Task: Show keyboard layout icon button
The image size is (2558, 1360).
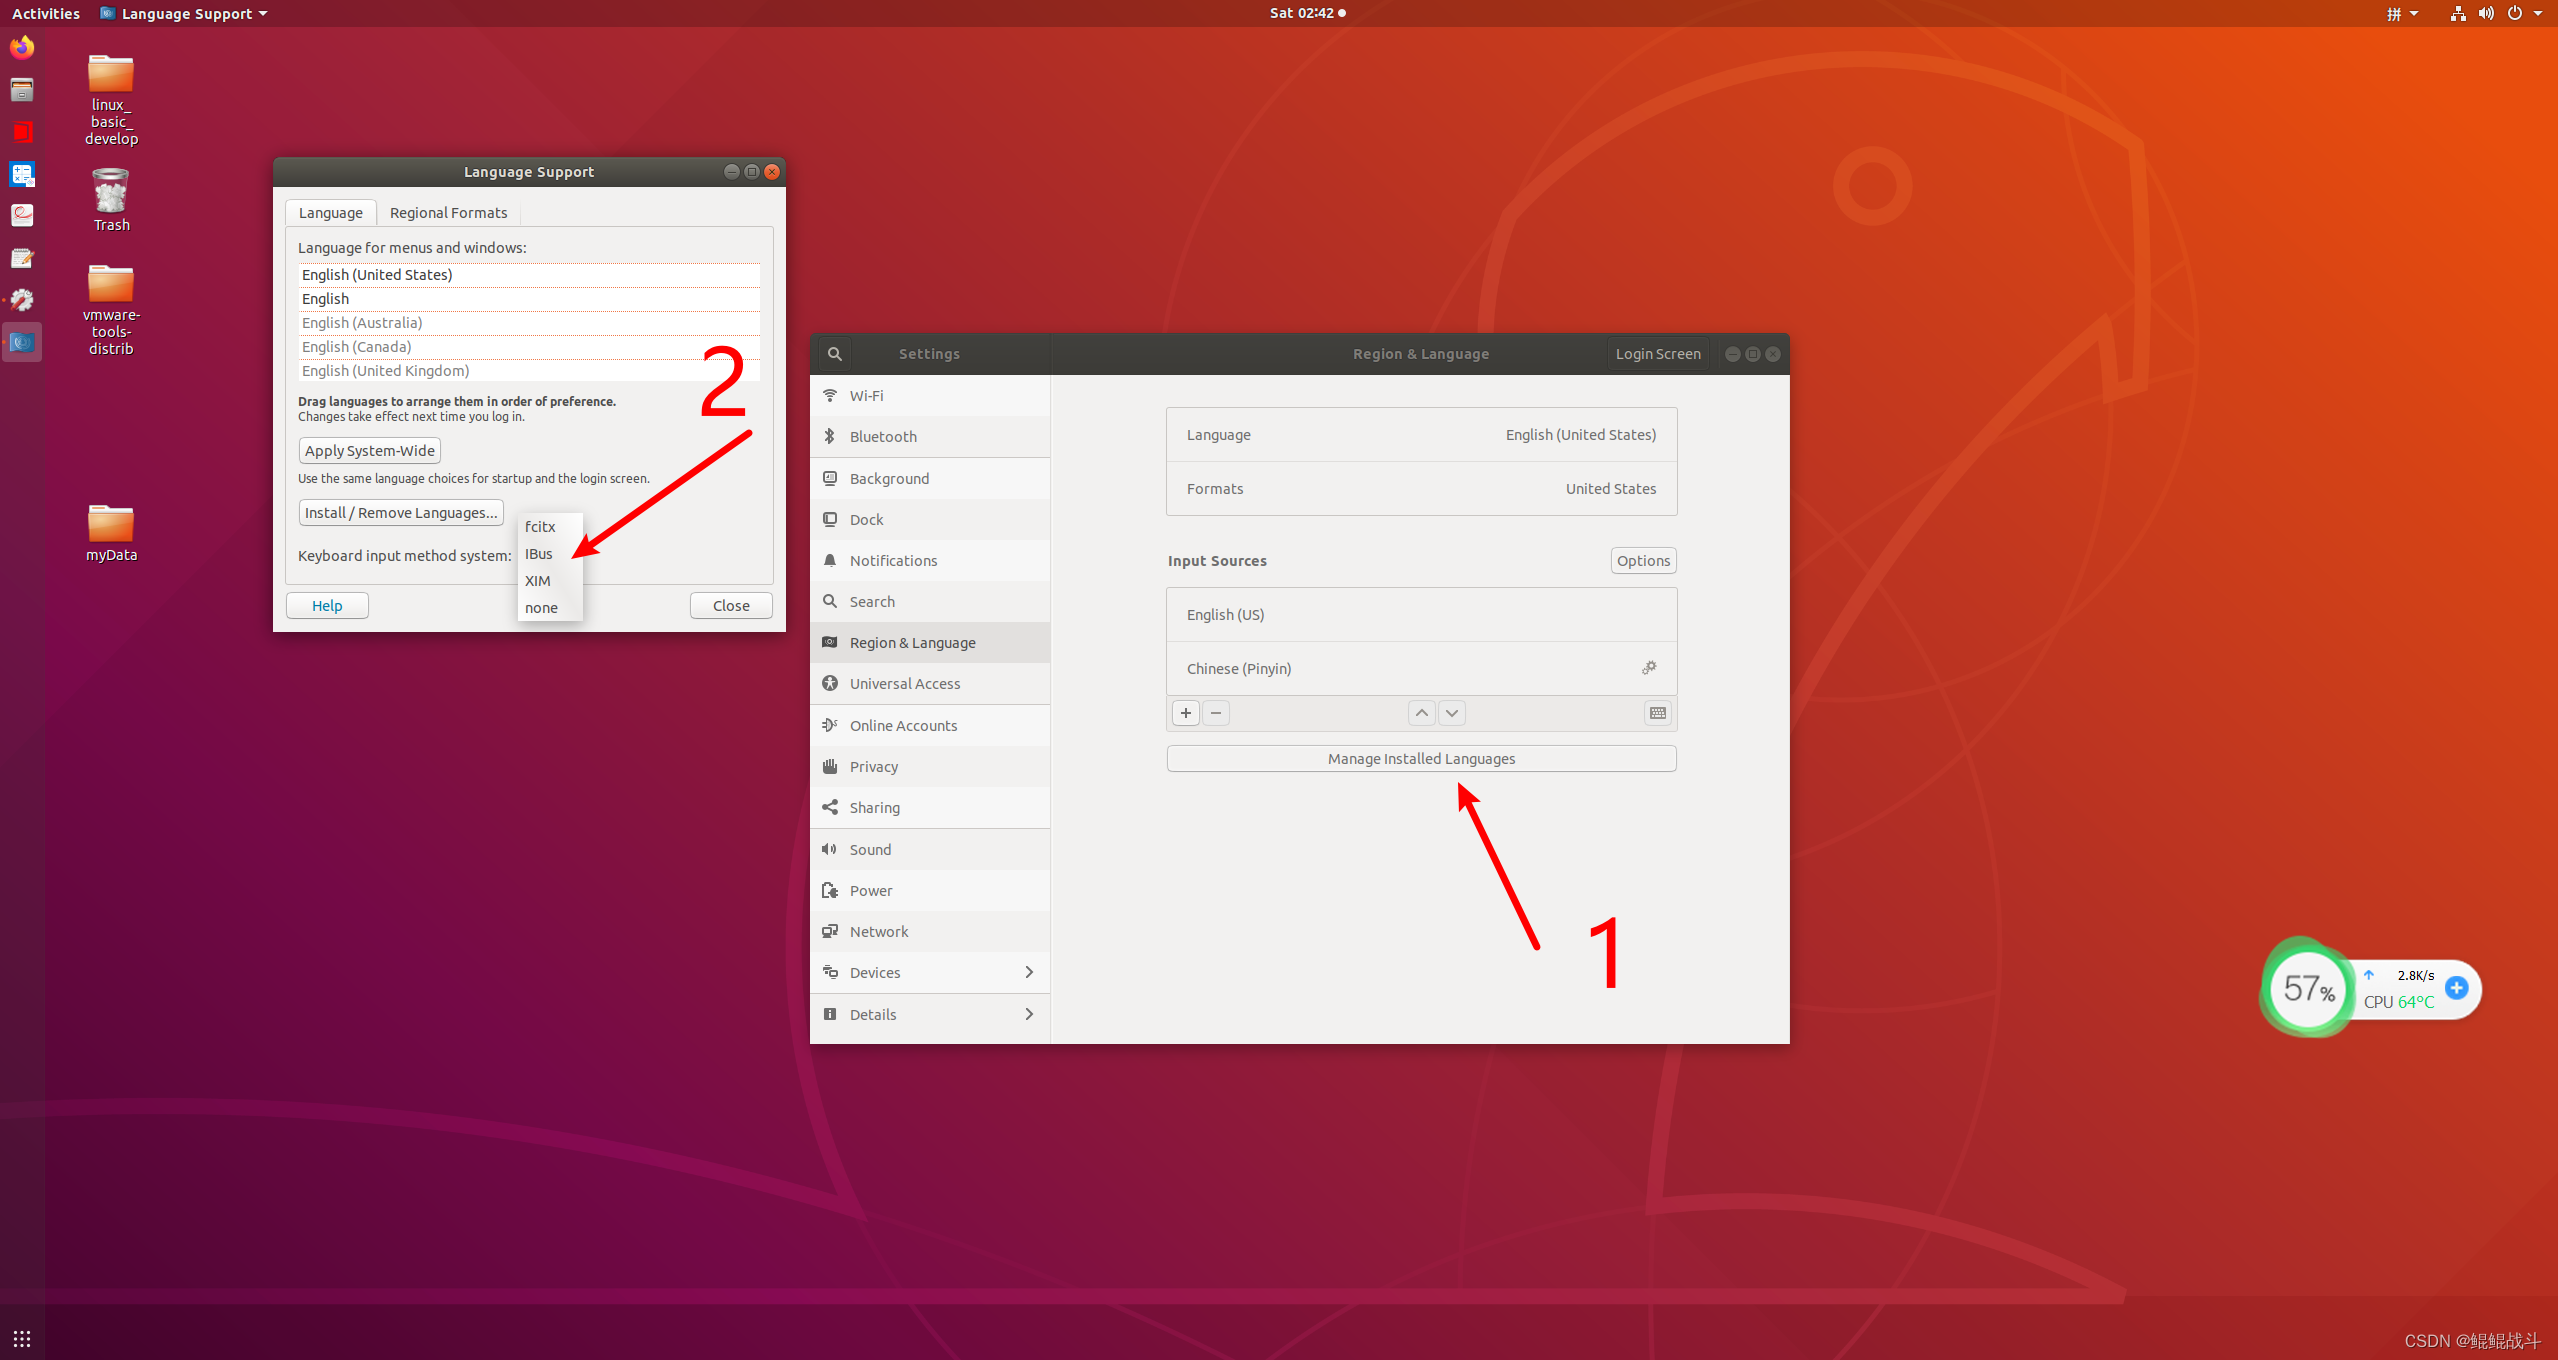Action: [x=1657, y=713]
